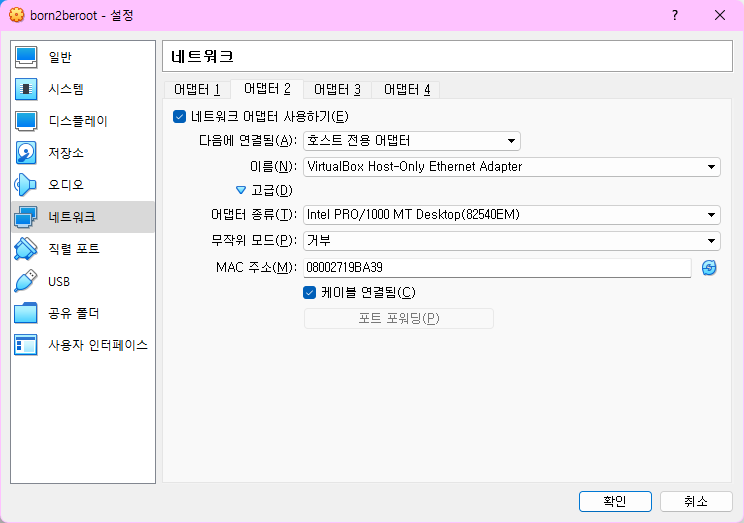Select the 공유 폴더 label in the sidebar
Viewport: 744px width, 523px height.
74,313
